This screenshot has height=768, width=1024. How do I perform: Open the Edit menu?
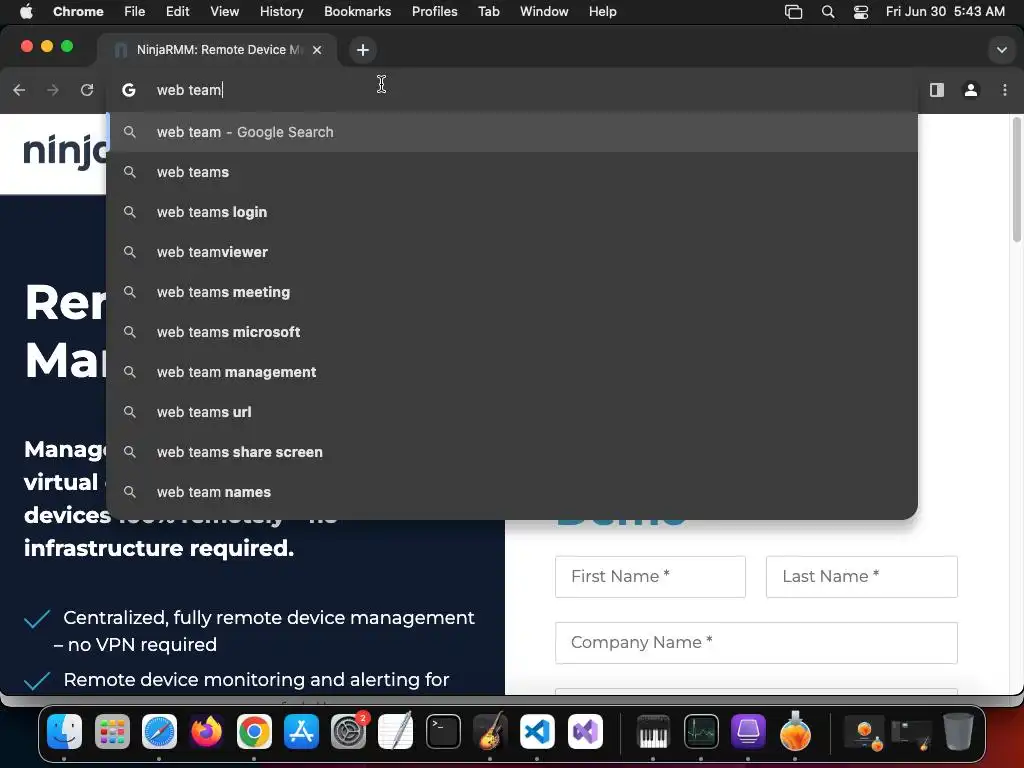click(178, 11)
